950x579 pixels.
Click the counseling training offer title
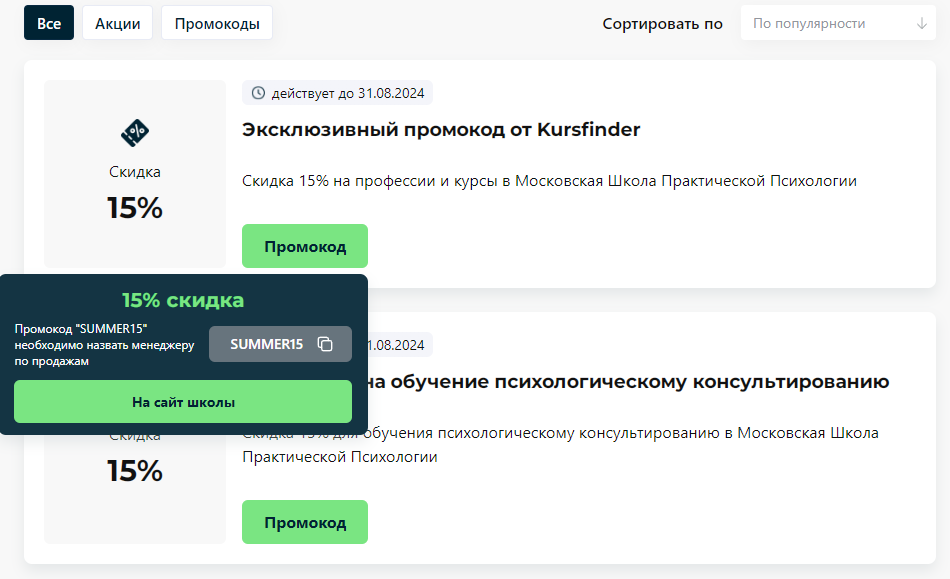click(x=628, y=382)
